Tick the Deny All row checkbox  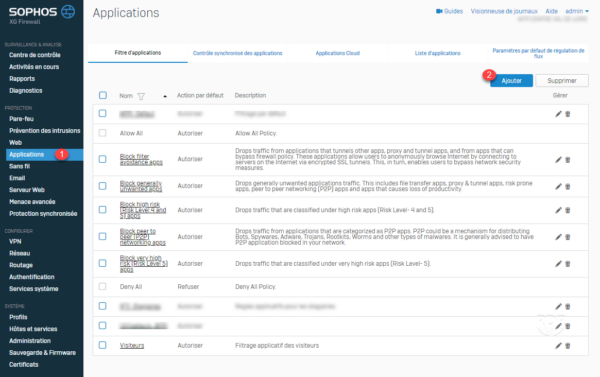tap(103, 286)
